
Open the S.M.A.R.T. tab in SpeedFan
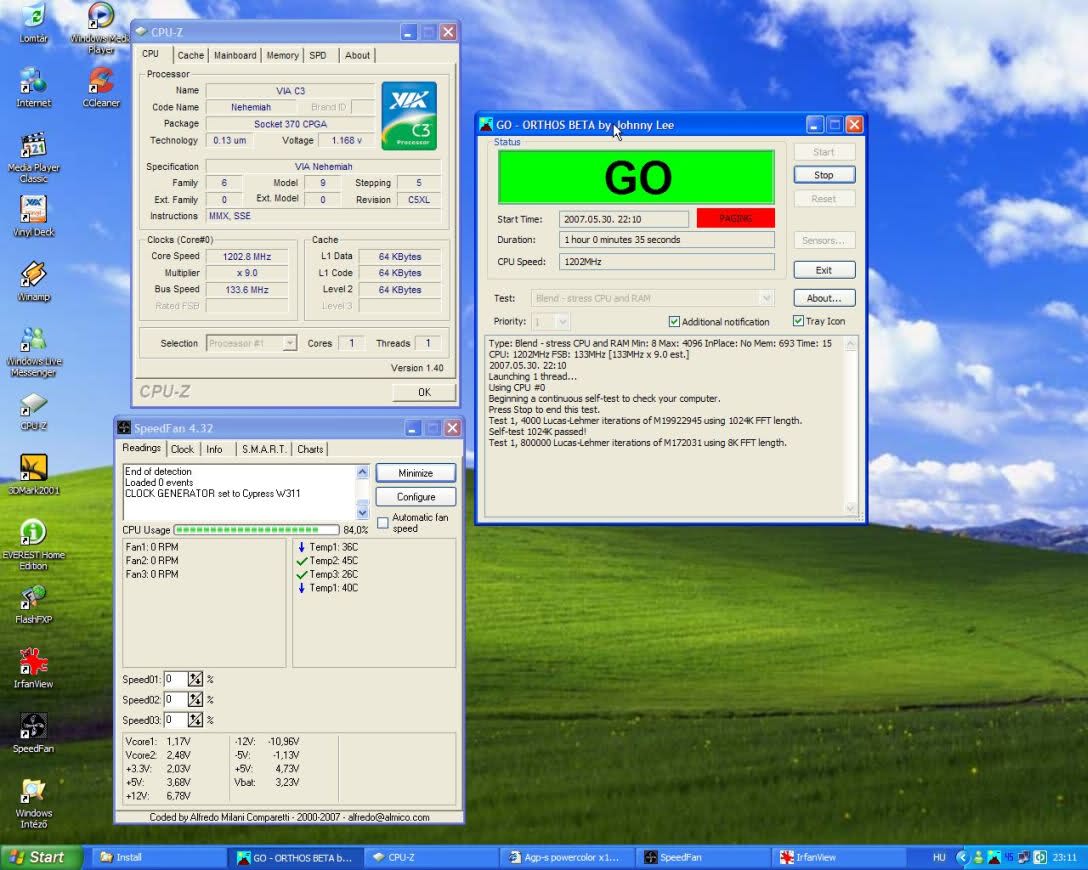[x=263, y=450]
